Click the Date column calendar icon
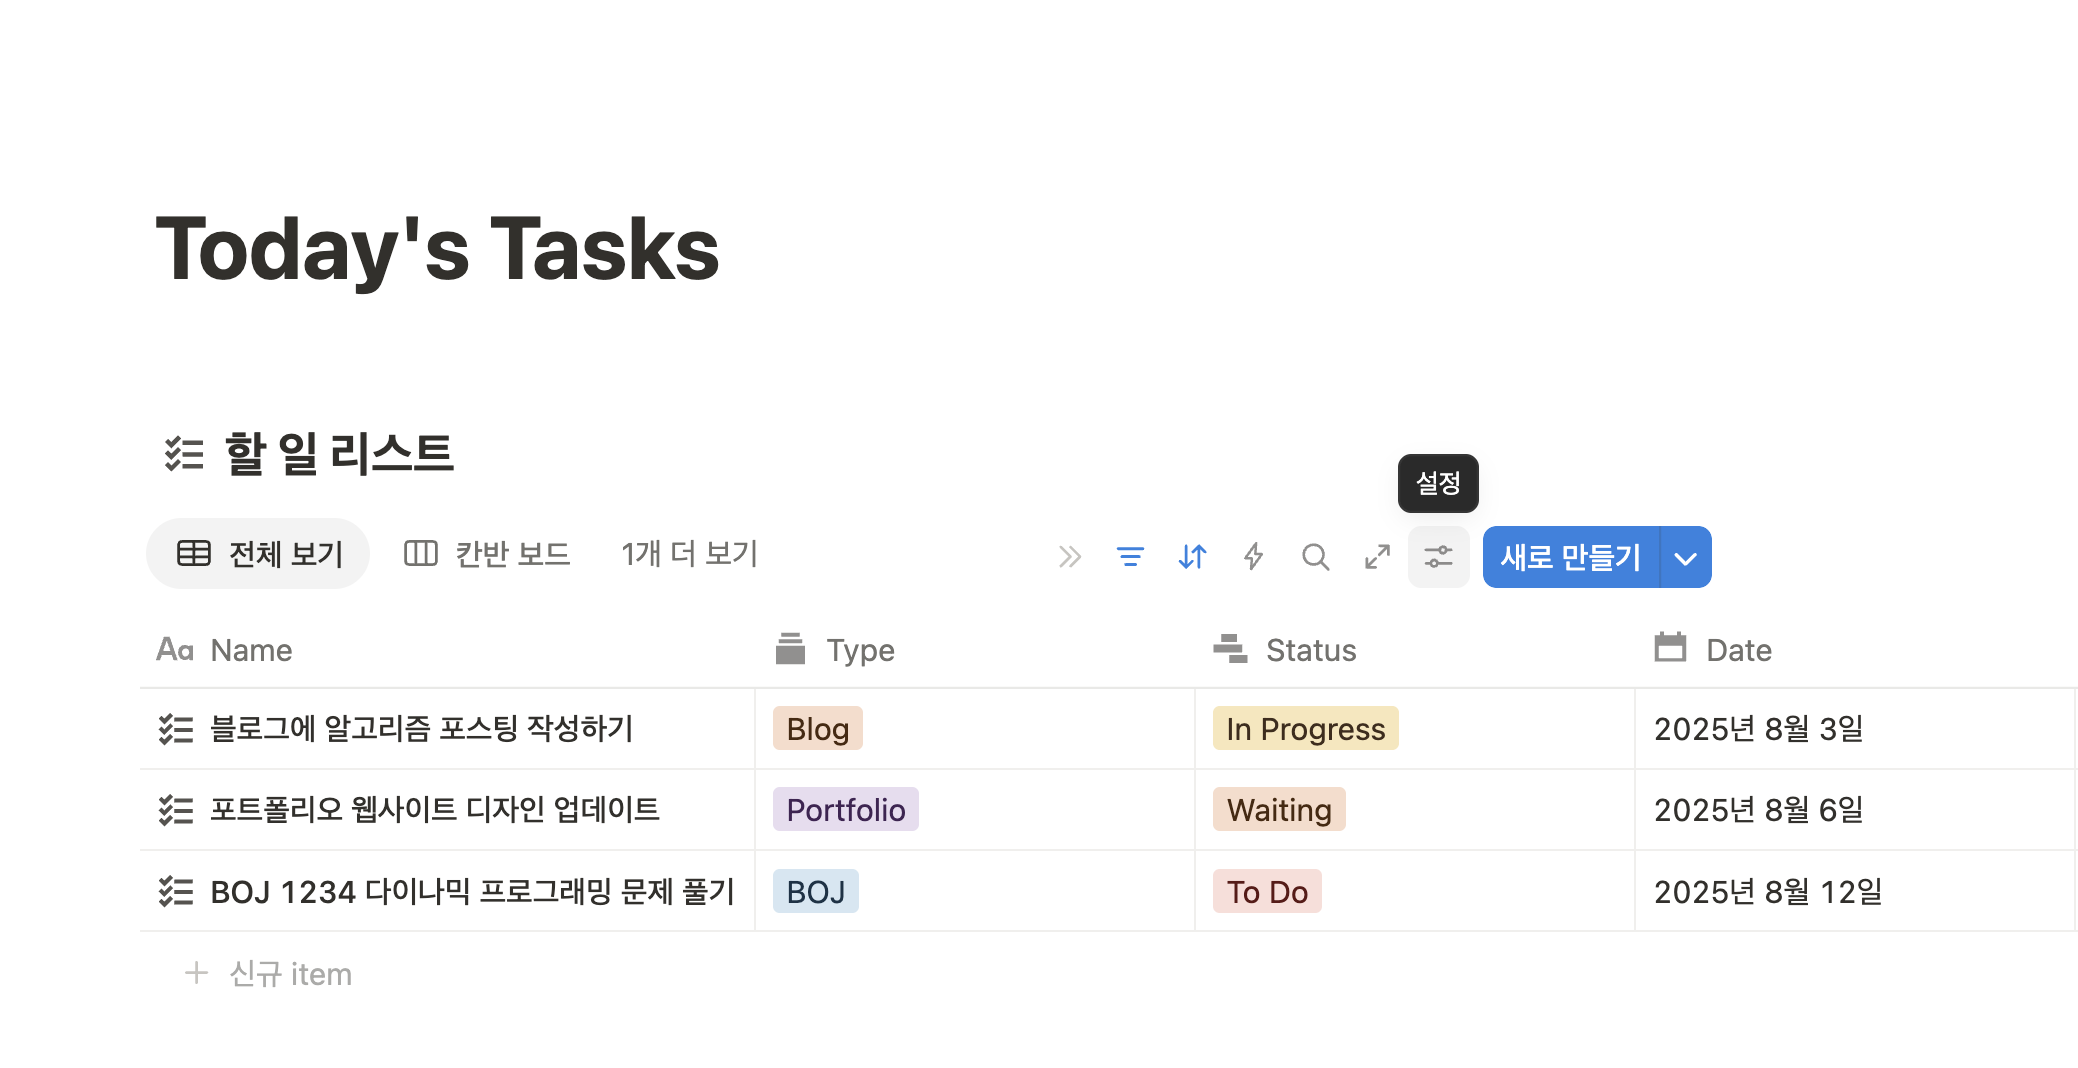Screen dimensions: 2078x1068 (1668, 648)
